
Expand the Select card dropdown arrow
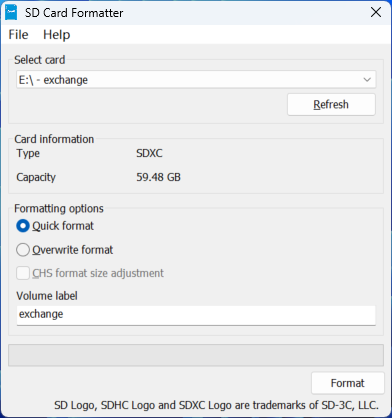coord(367,80)
